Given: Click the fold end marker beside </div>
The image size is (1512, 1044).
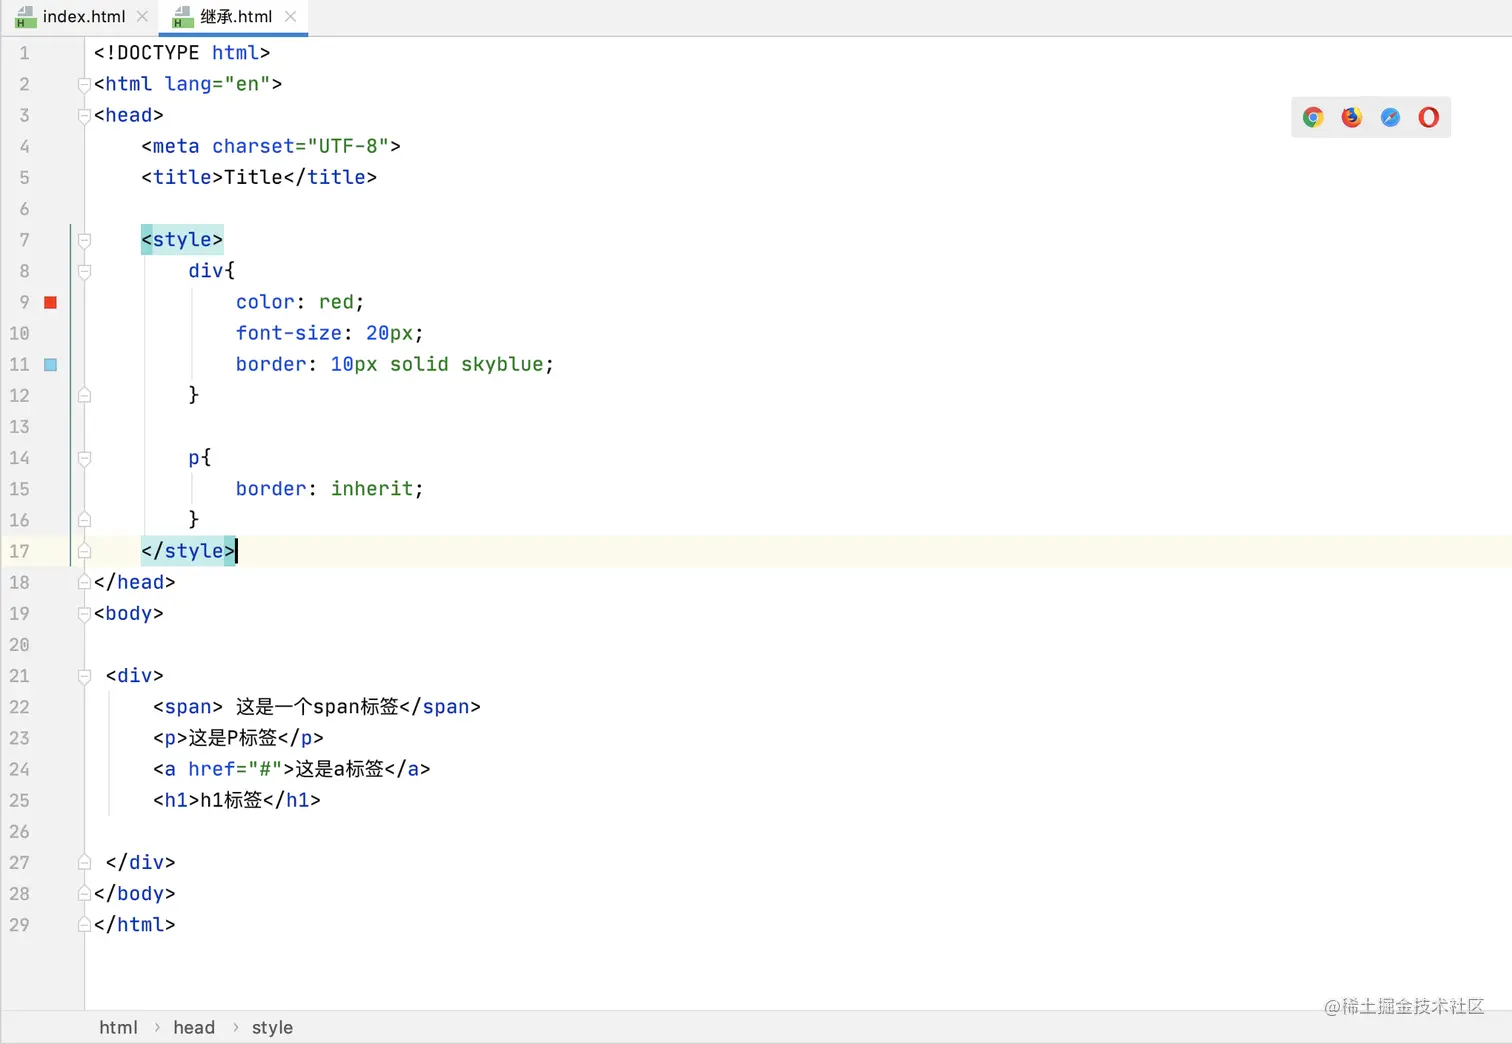Looking at the screenshot, I should (84, 862).
